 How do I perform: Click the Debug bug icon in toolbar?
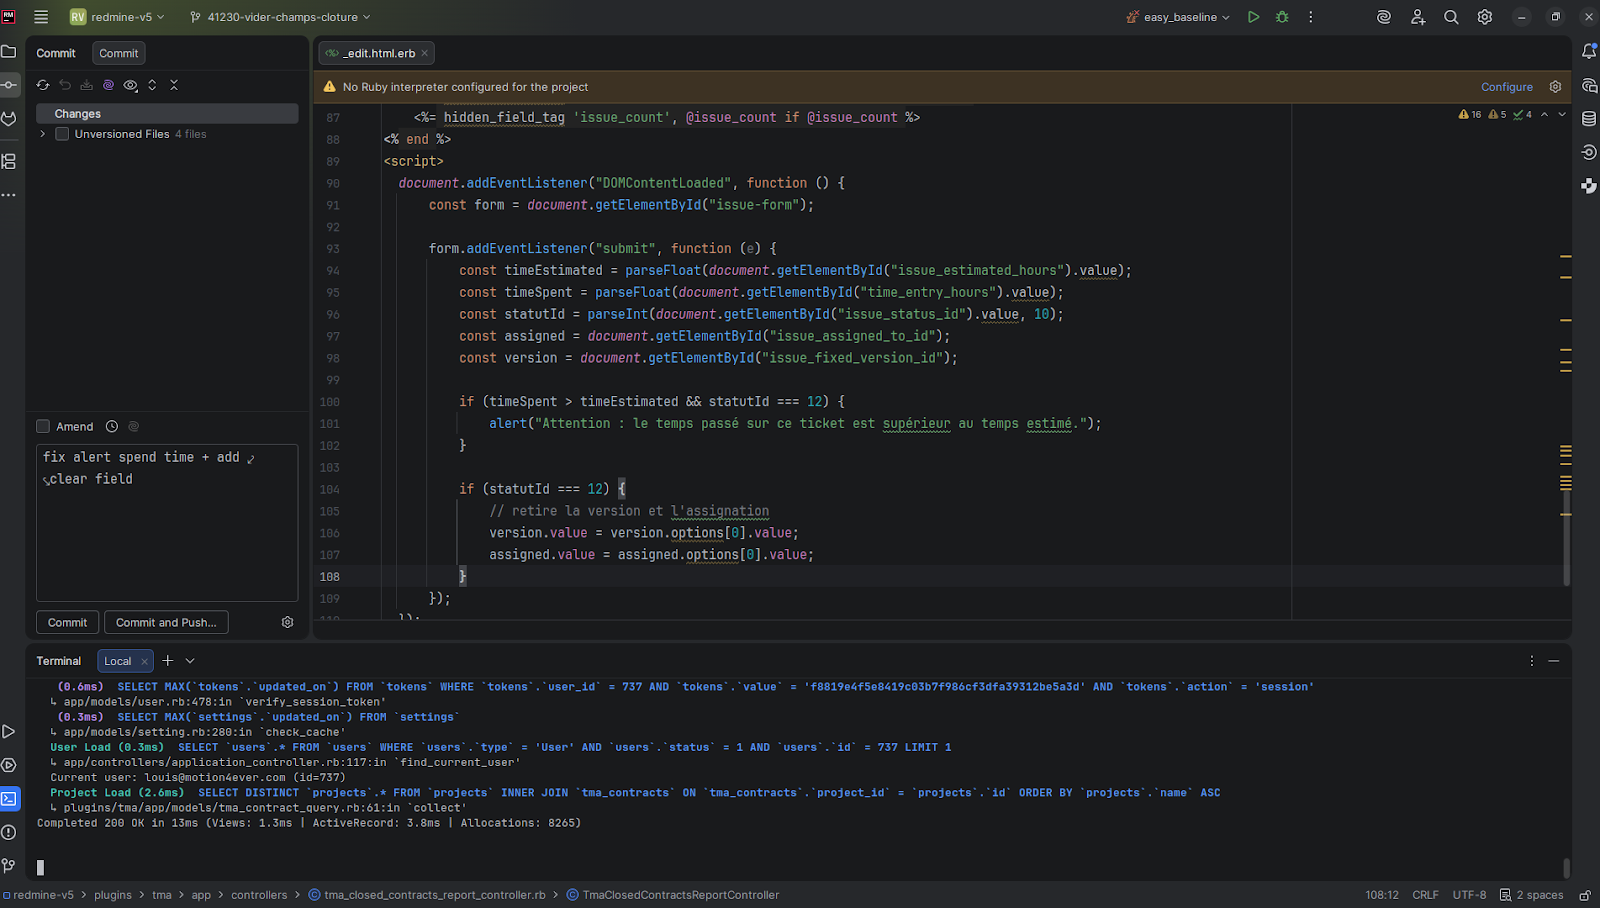(1282, 17)
